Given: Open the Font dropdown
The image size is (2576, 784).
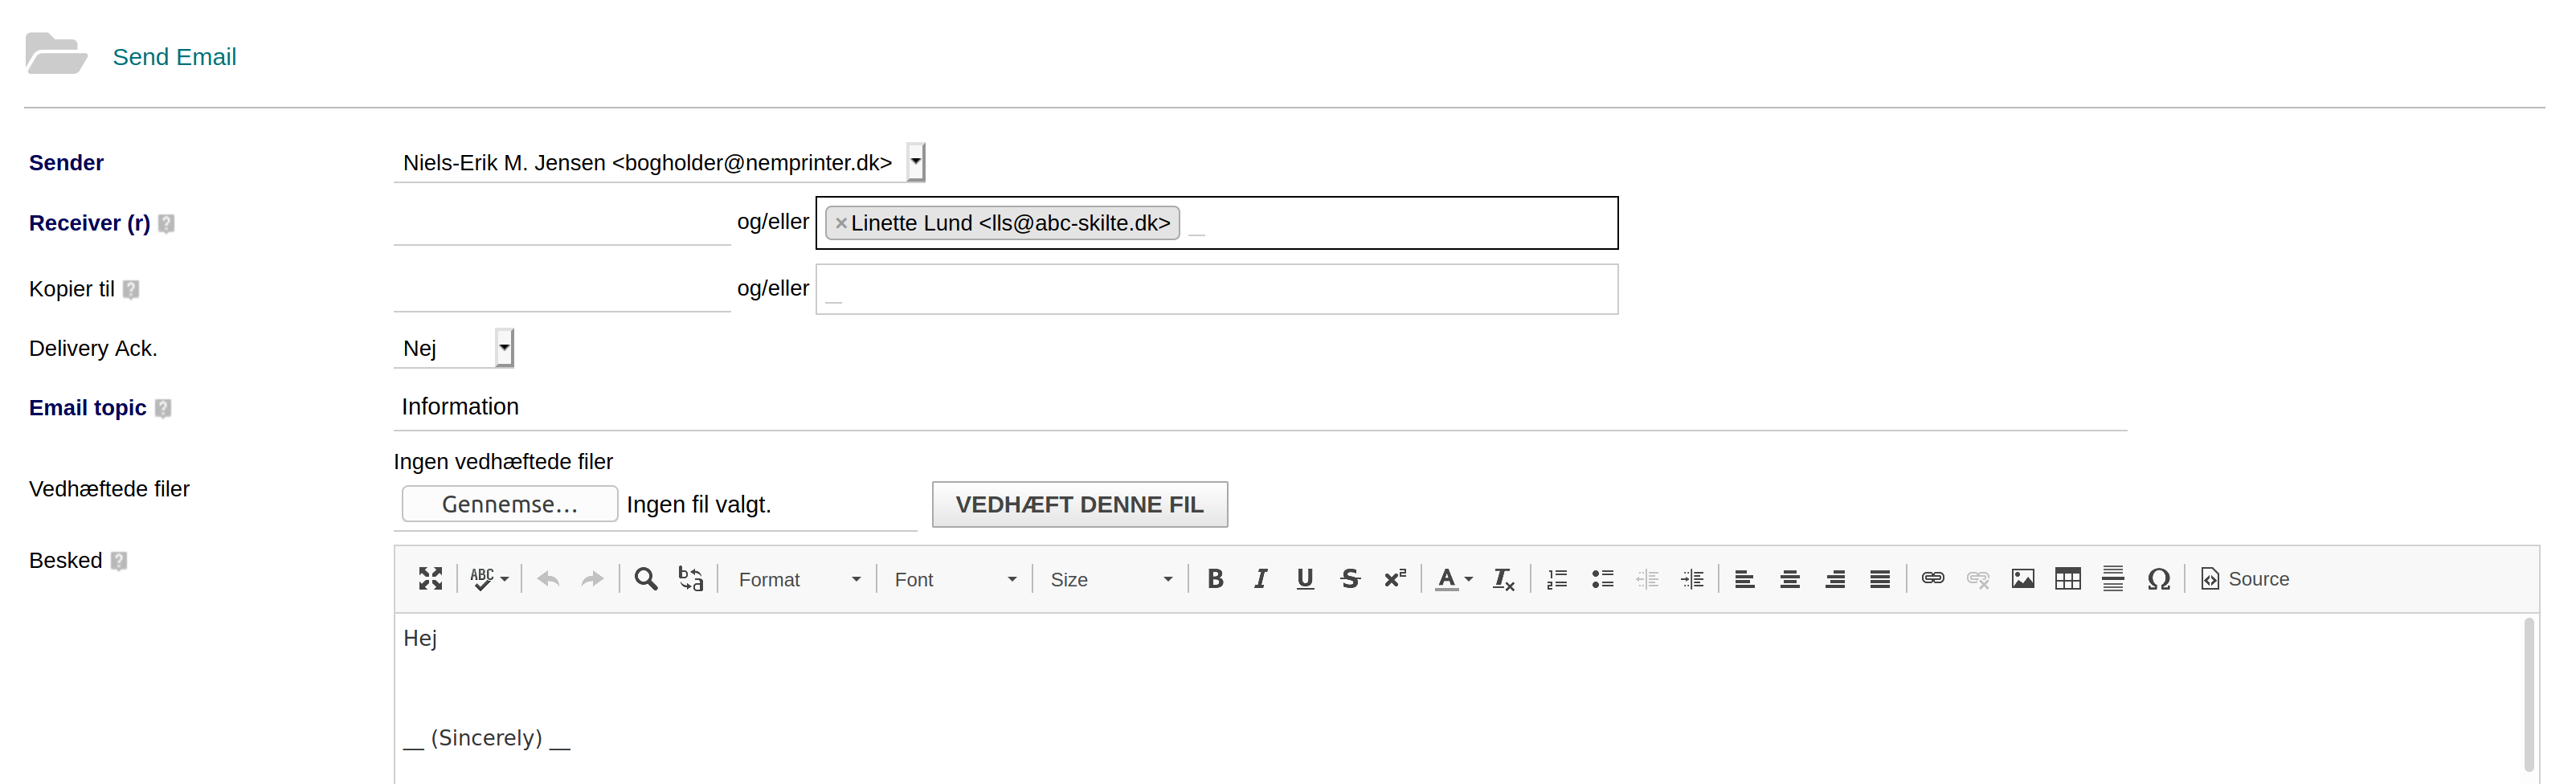Looking at the screenshot, I should click(955, 580).
